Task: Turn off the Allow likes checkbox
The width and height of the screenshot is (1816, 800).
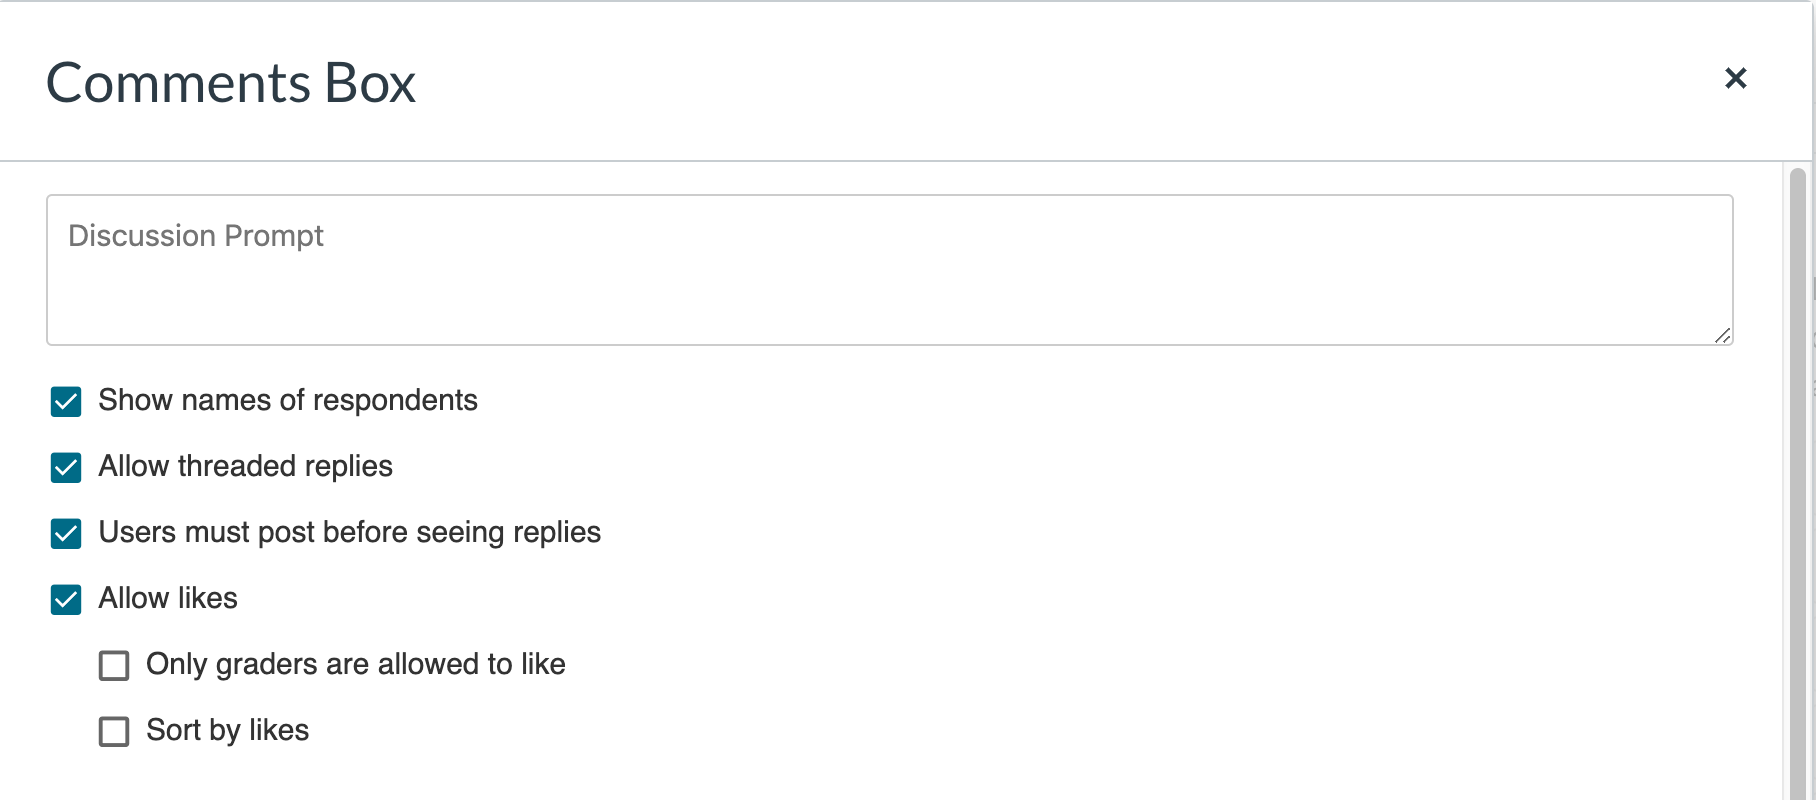Action: click(66, 600)
